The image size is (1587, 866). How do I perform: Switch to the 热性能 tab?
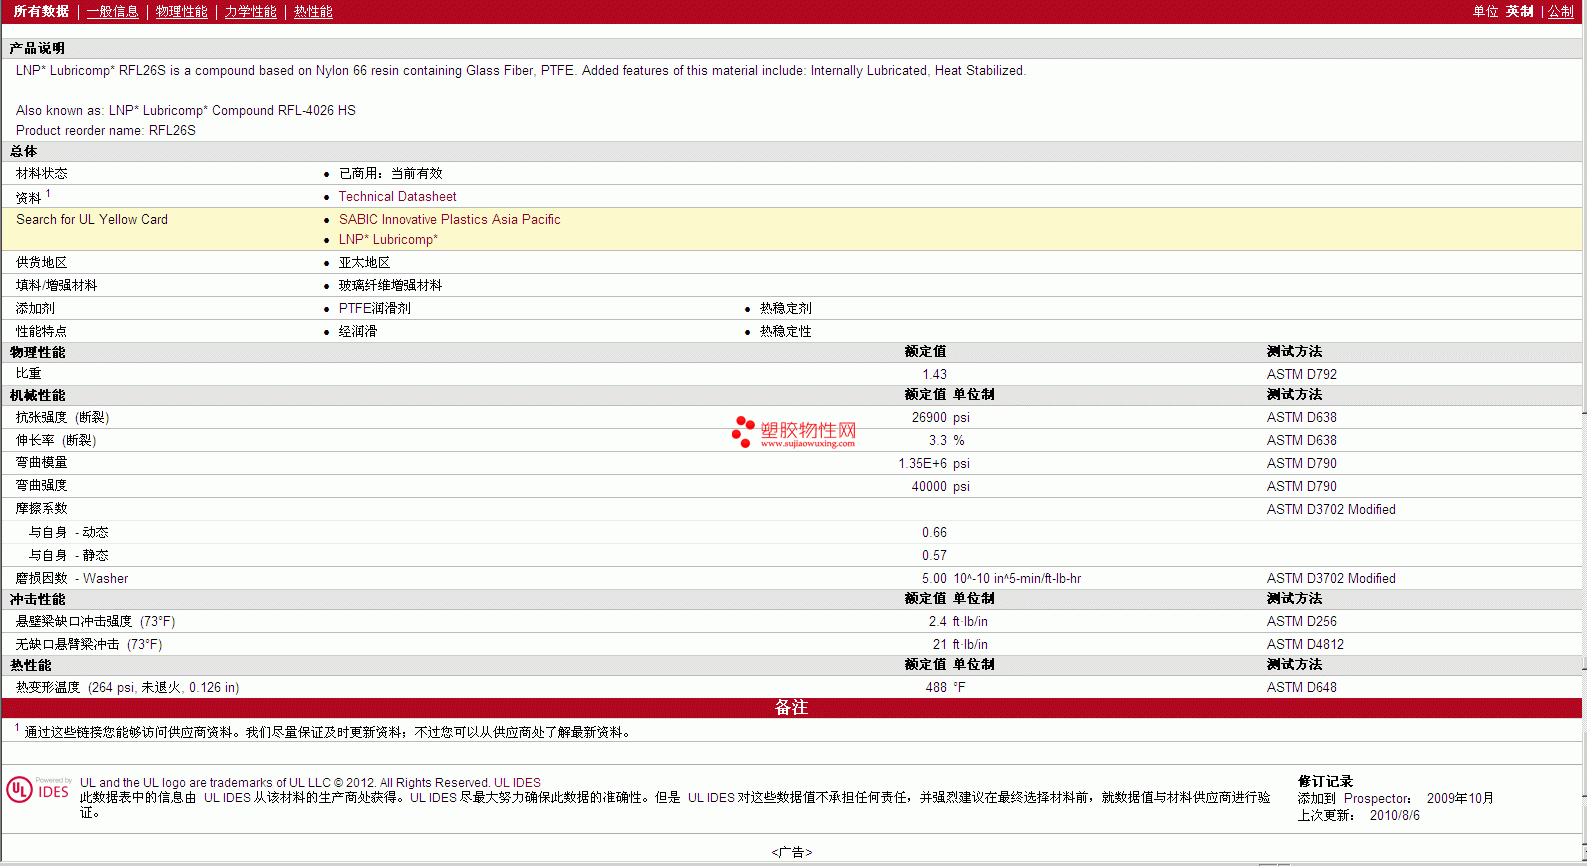[x=313, y=11]
